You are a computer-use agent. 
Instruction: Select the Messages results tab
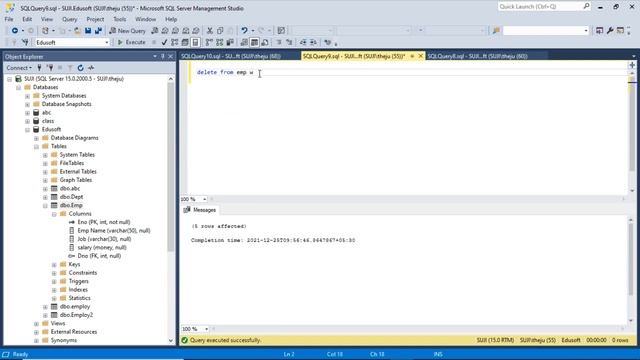point(200,210)
